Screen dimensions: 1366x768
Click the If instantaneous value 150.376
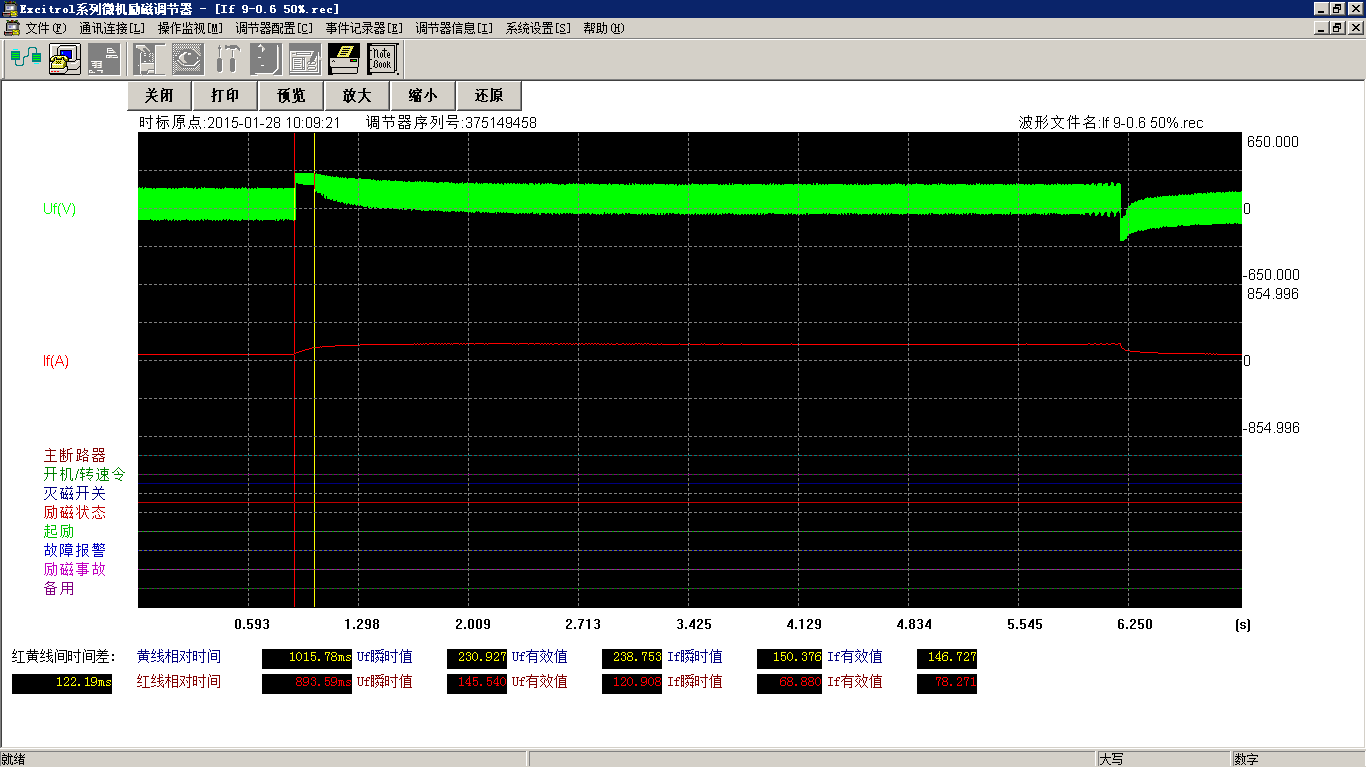tap(790, 658)
